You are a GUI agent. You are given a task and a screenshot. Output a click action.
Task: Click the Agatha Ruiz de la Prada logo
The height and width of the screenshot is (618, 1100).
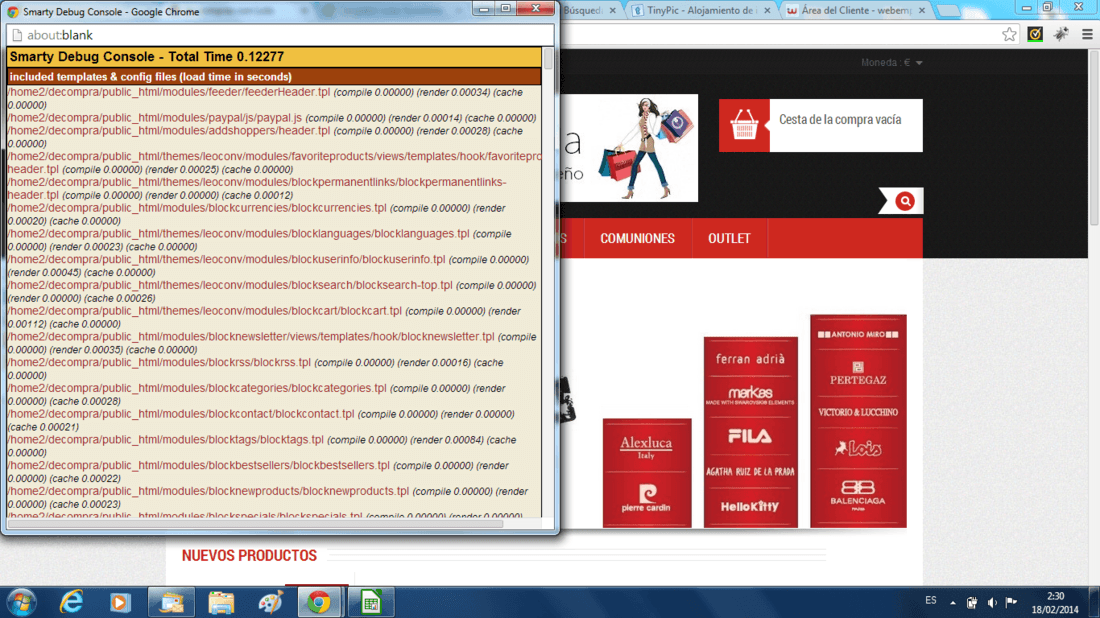[x=750, y=472]
